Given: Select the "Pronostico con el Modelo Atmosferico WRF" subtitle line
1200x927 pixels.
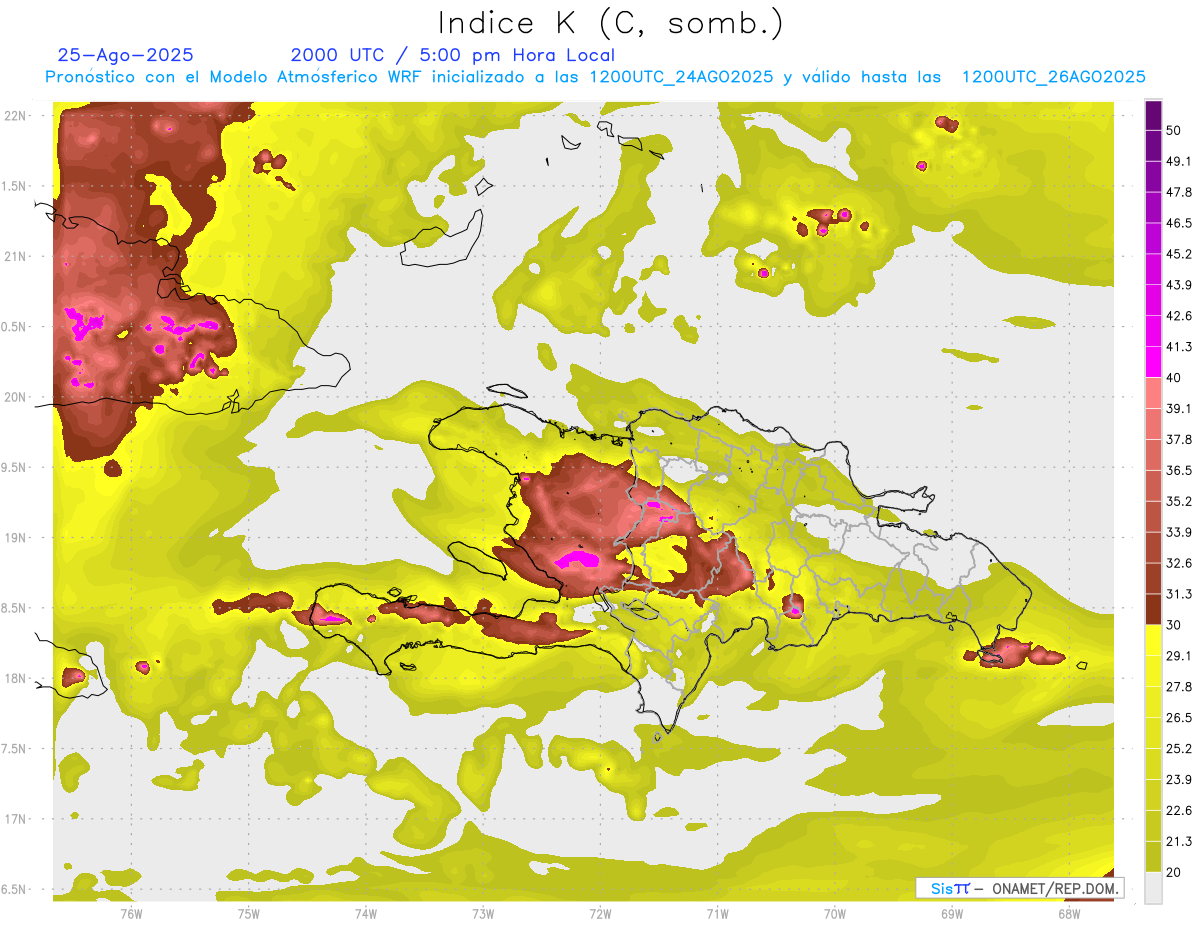Looking at the screenshot, I should (595, 77).
